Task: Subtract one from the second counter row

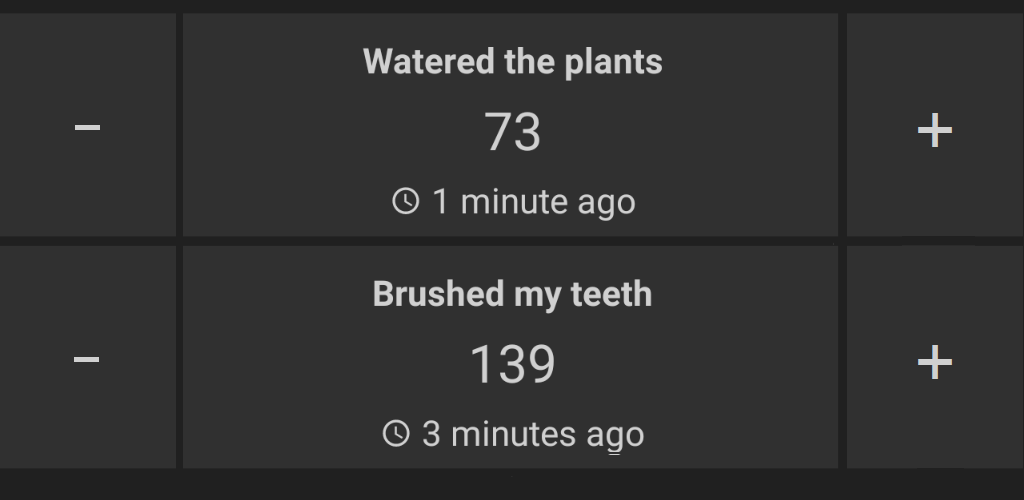Action: pyautogui.click(x=87, y=359)
